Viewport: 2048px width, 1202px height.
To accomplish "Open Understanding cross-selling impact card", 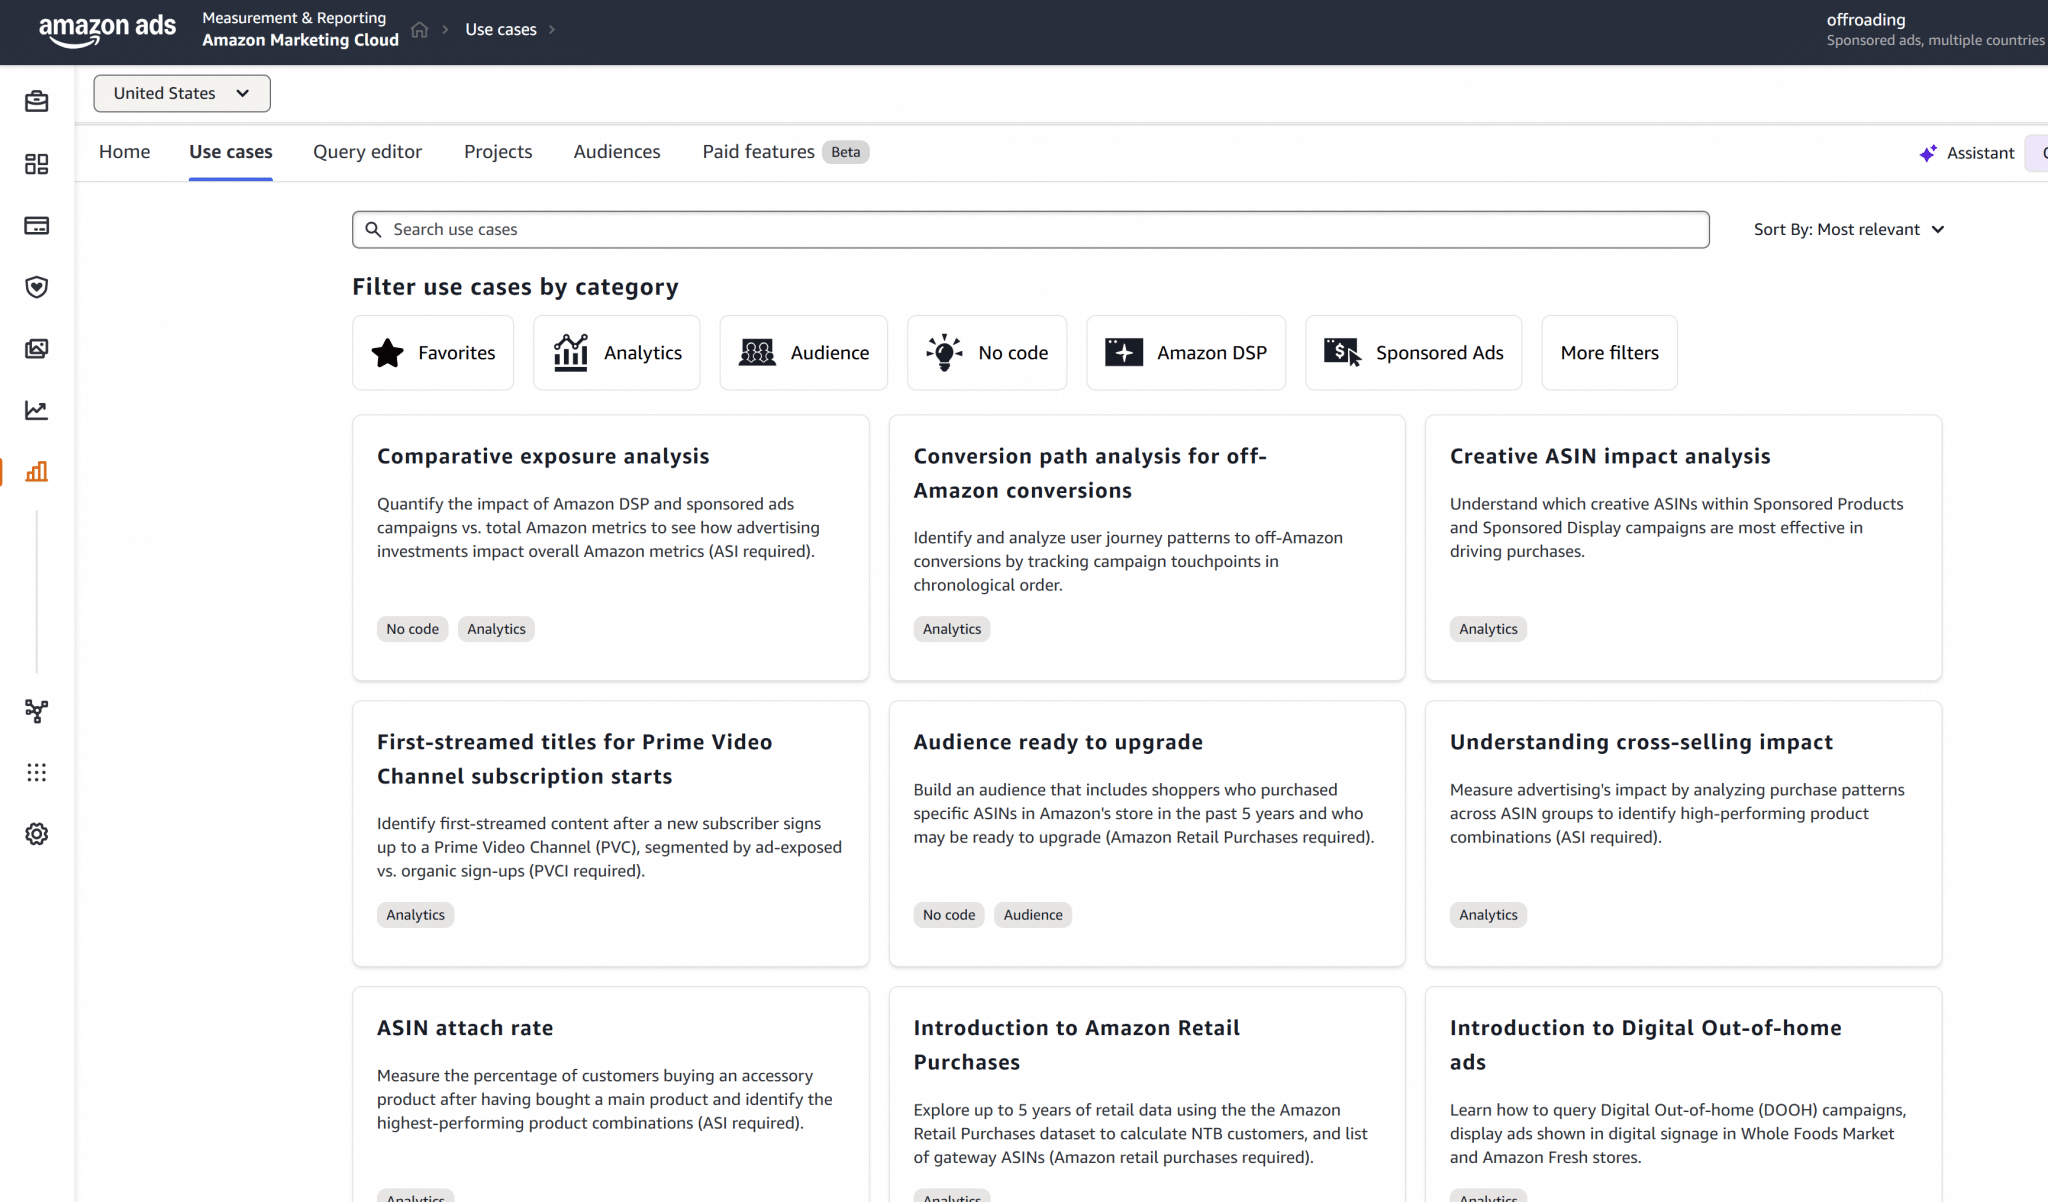I will (x=1684, y=834).
